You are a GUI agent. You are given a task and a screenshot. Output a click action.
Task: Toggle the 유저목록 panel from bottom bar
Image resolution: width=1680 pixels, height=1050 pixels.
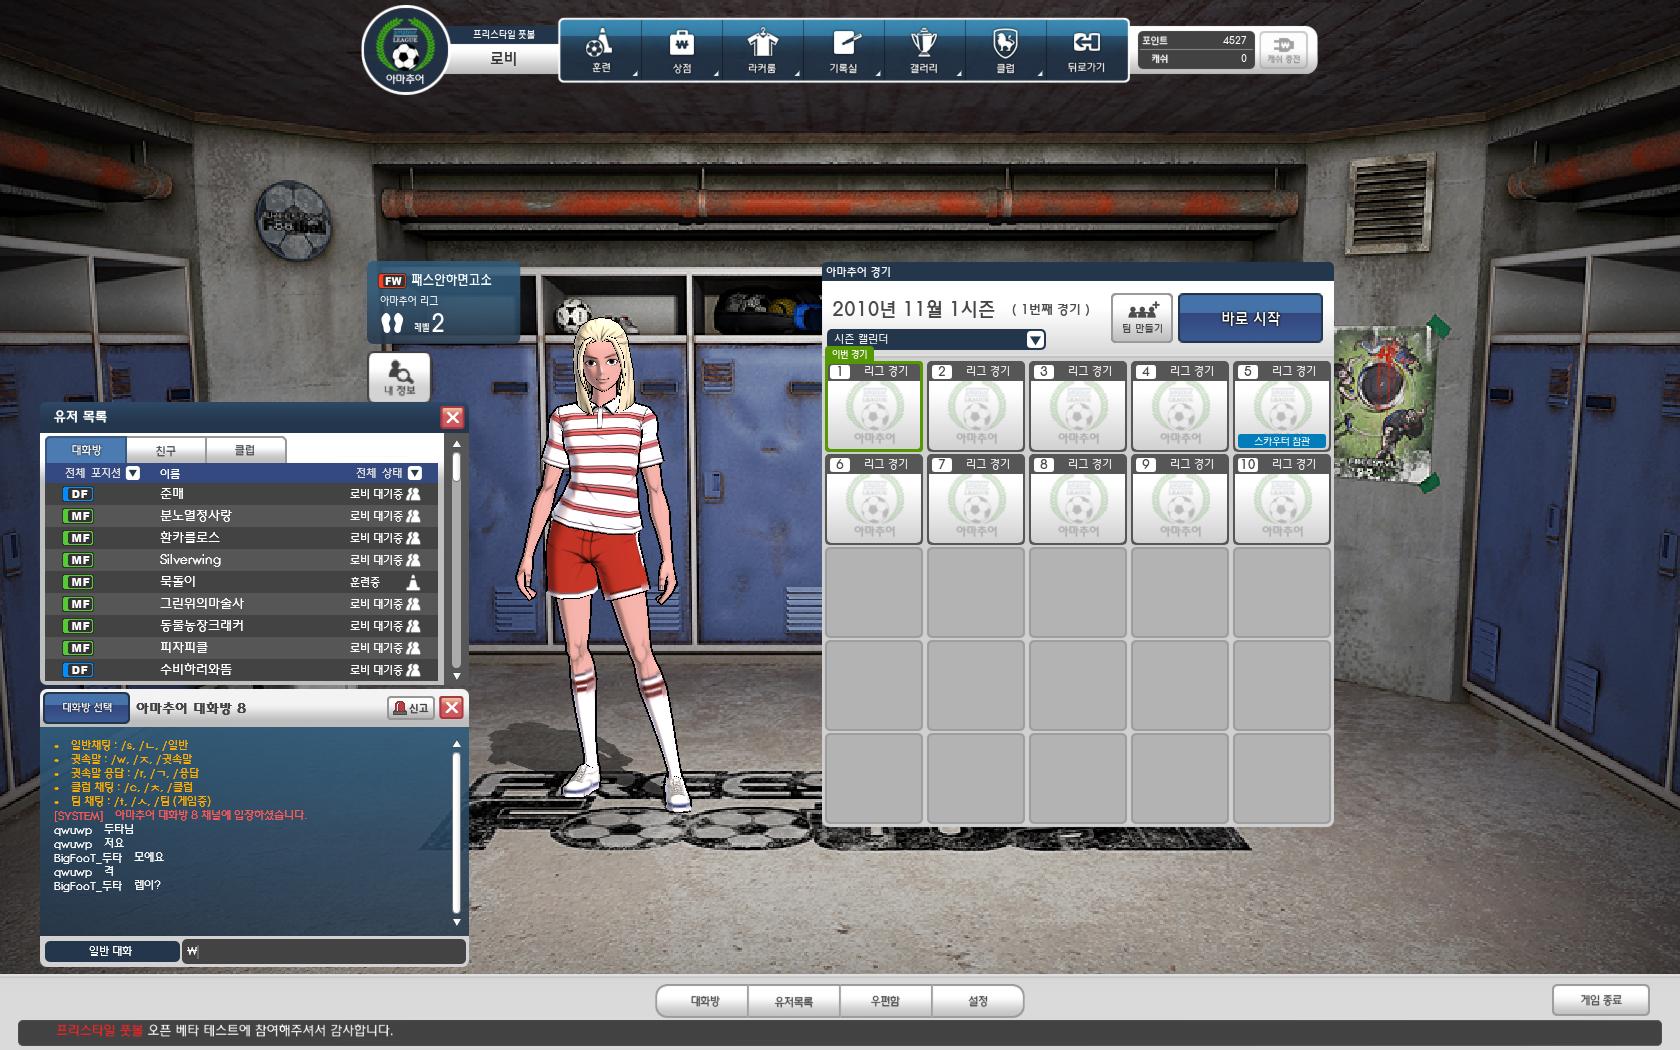794,1001
